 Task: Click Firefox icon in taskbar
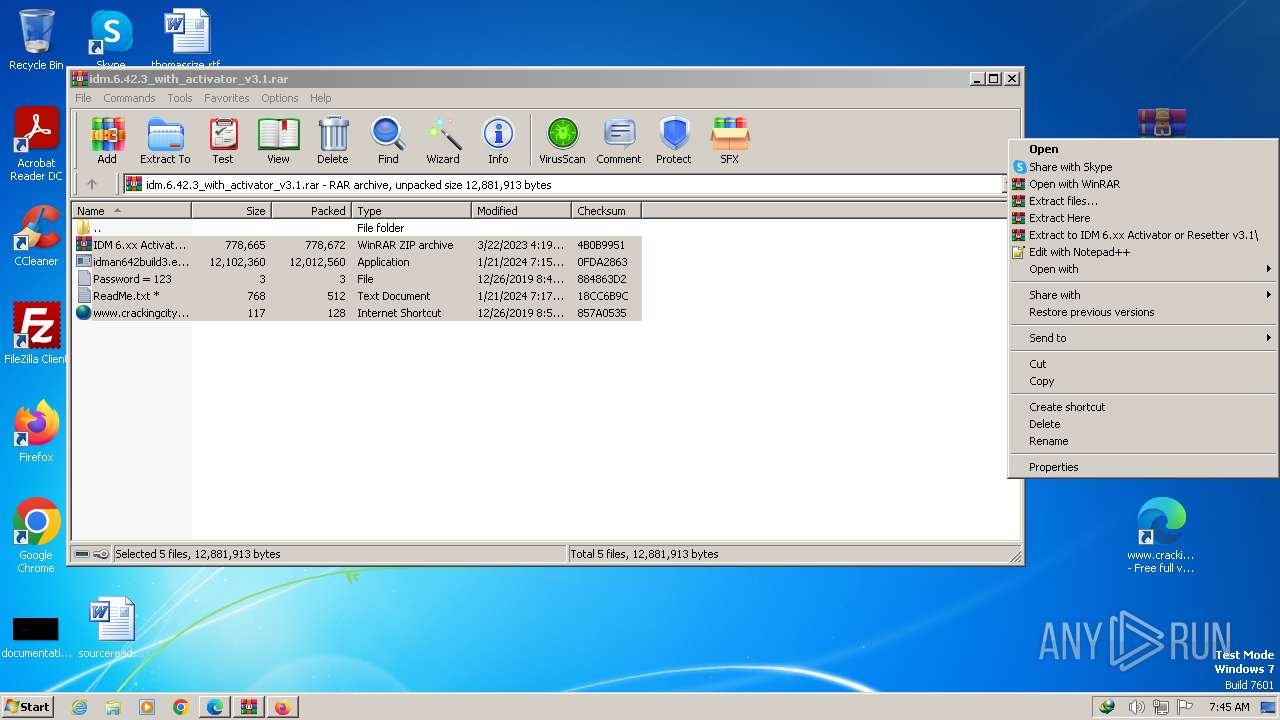[282, 707]
